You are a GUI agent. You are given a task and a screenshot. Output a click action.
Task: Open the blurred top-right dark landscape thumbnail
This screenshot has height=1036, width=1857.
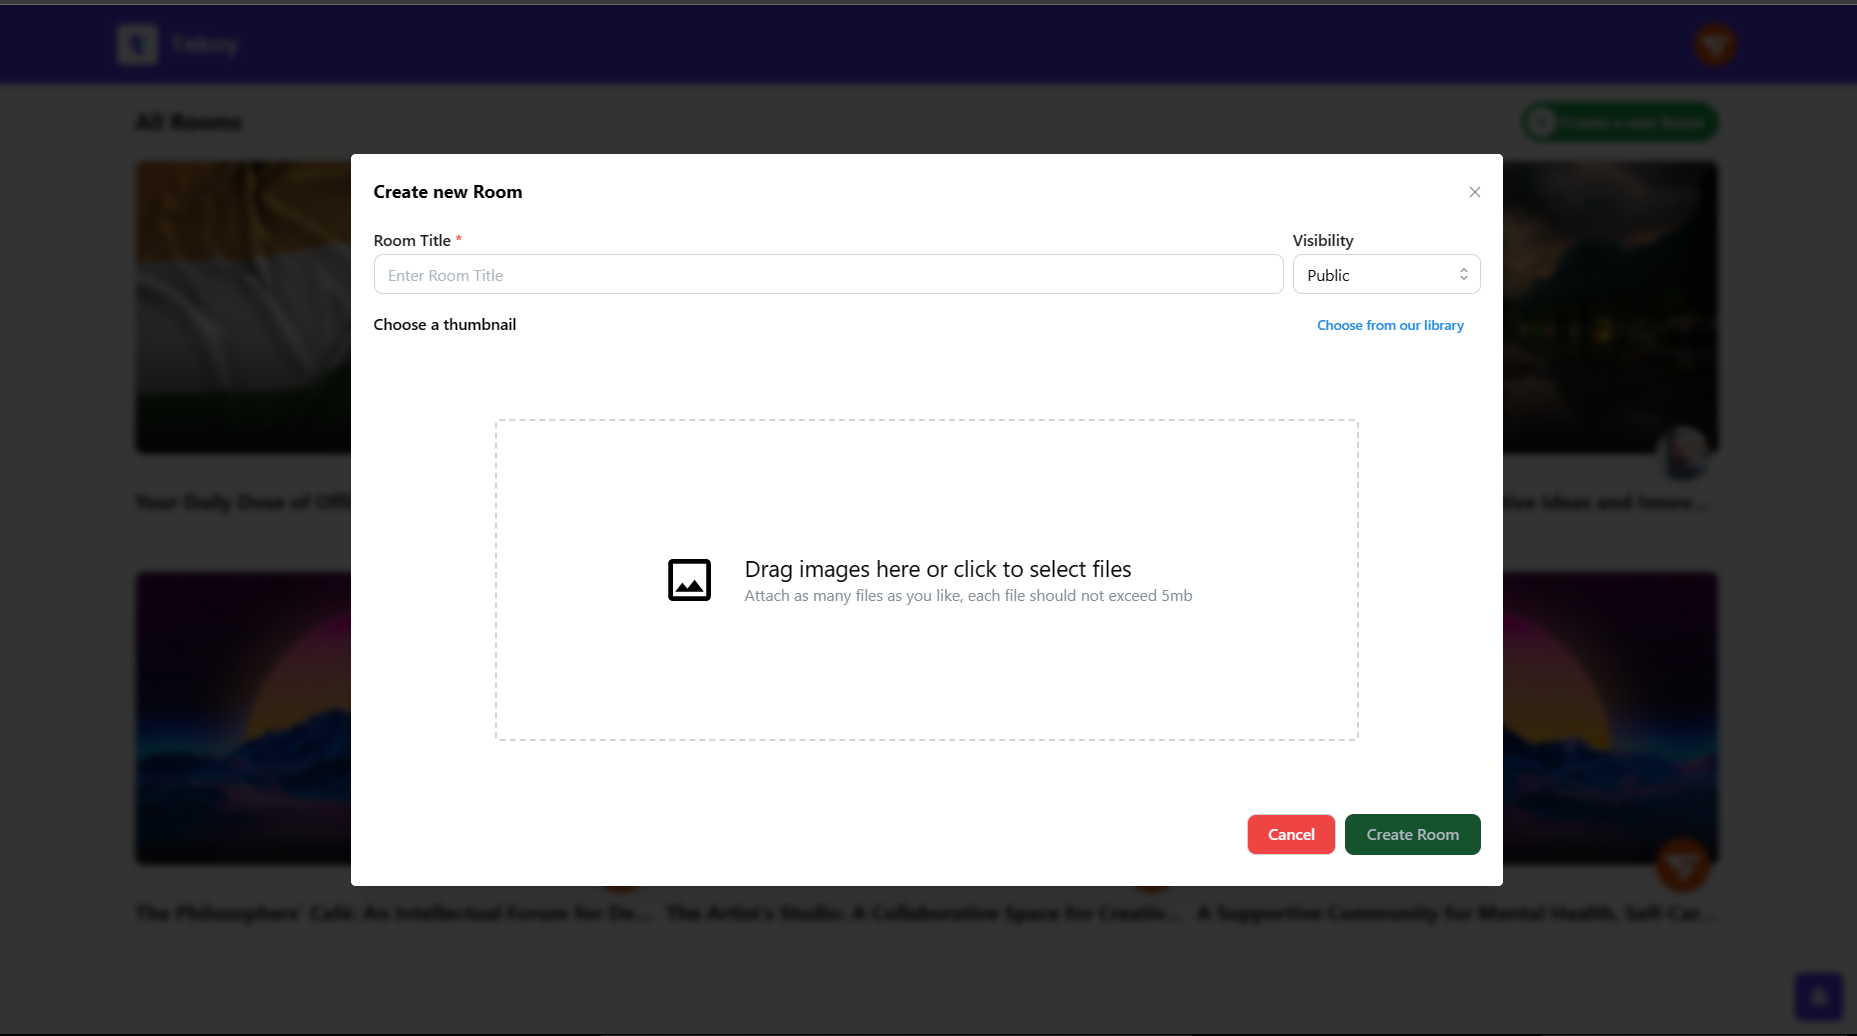[1610, 307]
